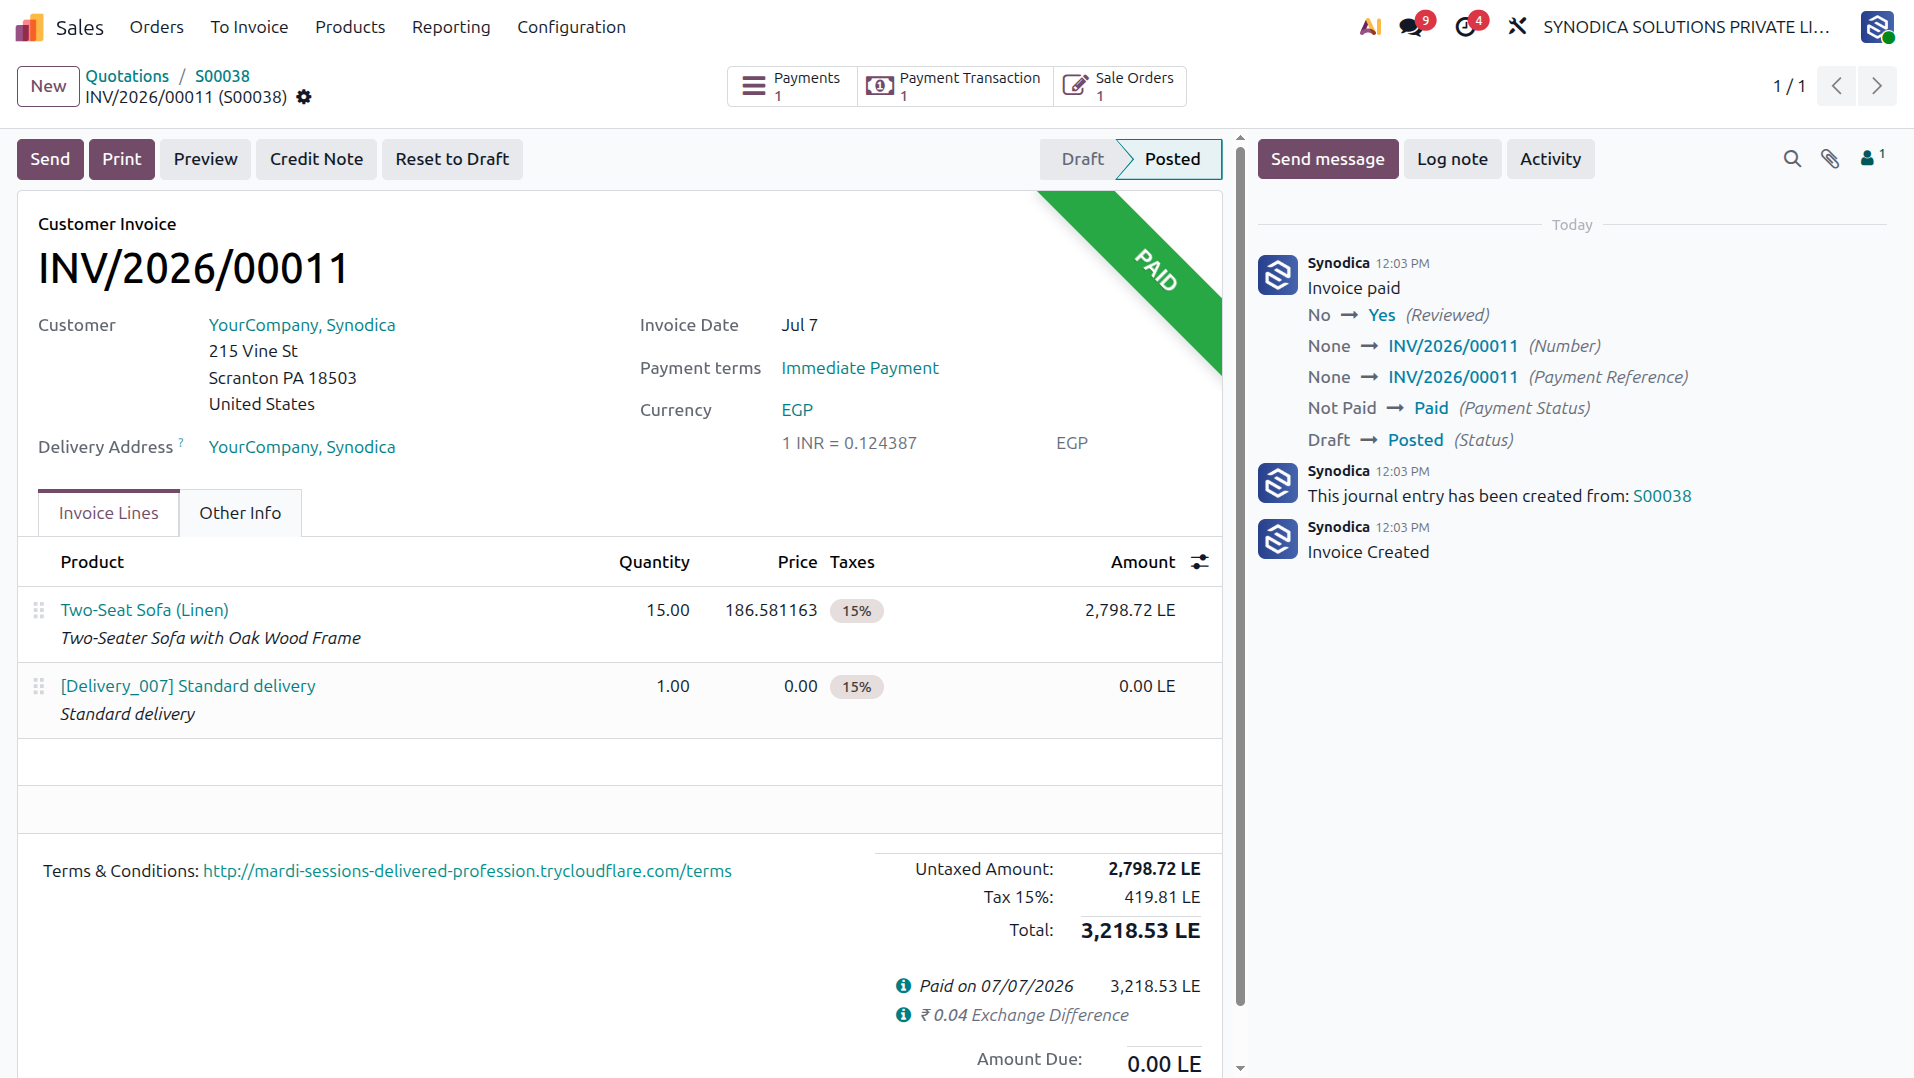This screenshot has height=1078, width=1914.
Task: Click quantity 15.00 cell
Action: tap(668, 610)
